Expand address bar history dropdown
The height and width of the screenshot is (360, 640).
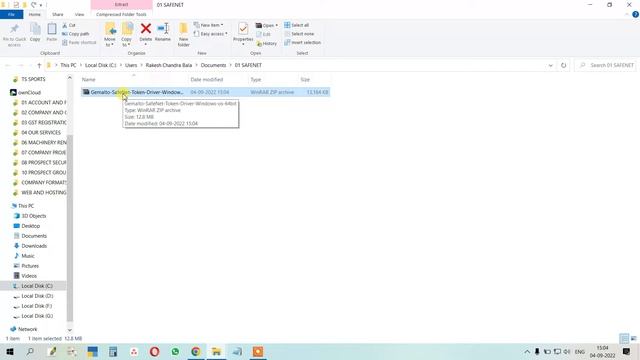[x=550, y=65]
